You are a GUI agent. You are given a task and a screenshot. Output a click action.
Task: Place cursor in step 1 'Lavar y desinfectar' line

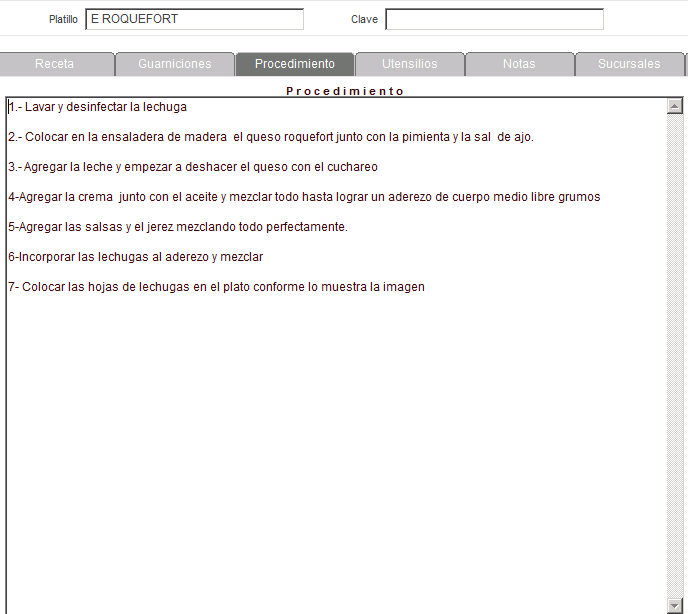click(x=98, y=107)
